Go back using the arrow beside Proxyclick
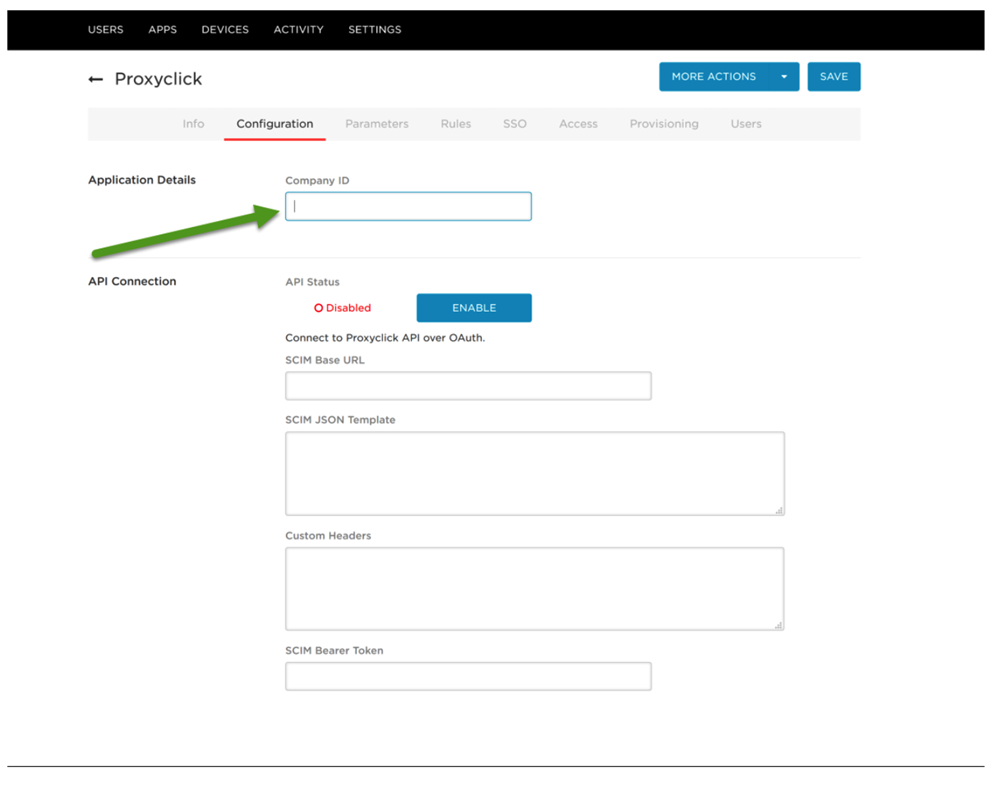 click(96, 79)
